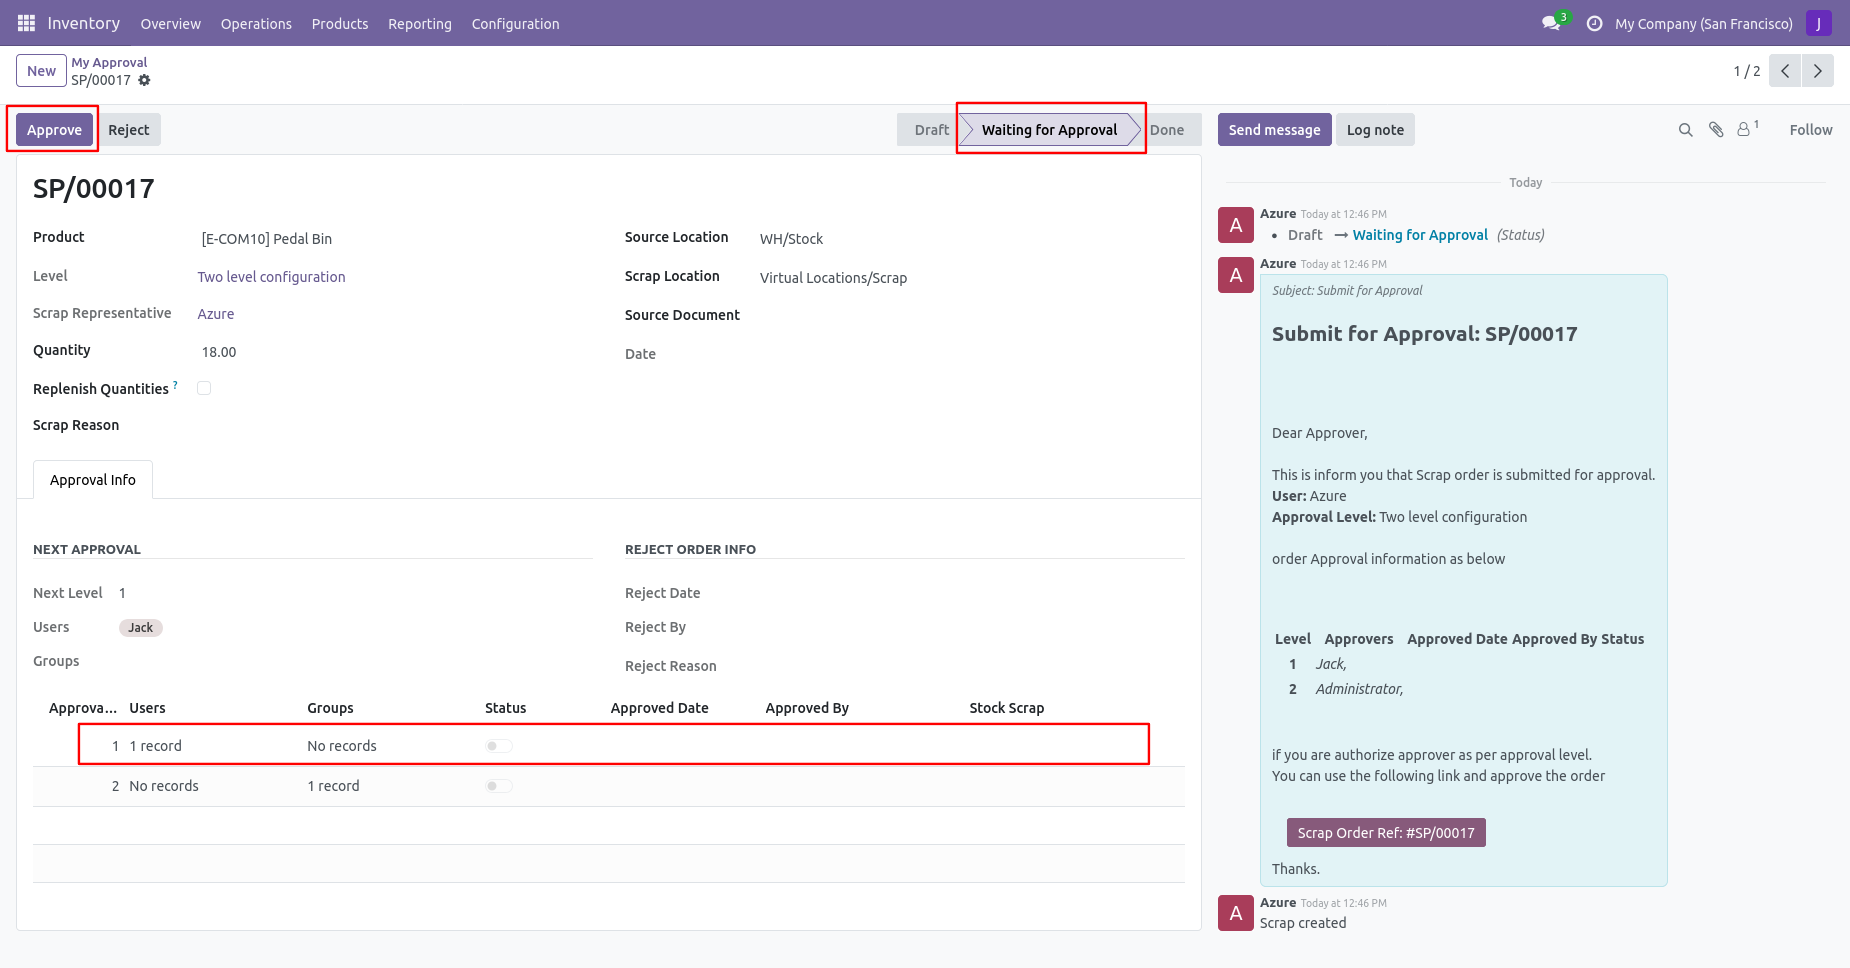The width and height of the screenshot is (1850, 968).
Task: Go to next record arrow
Action: [x=1817, y=71]
